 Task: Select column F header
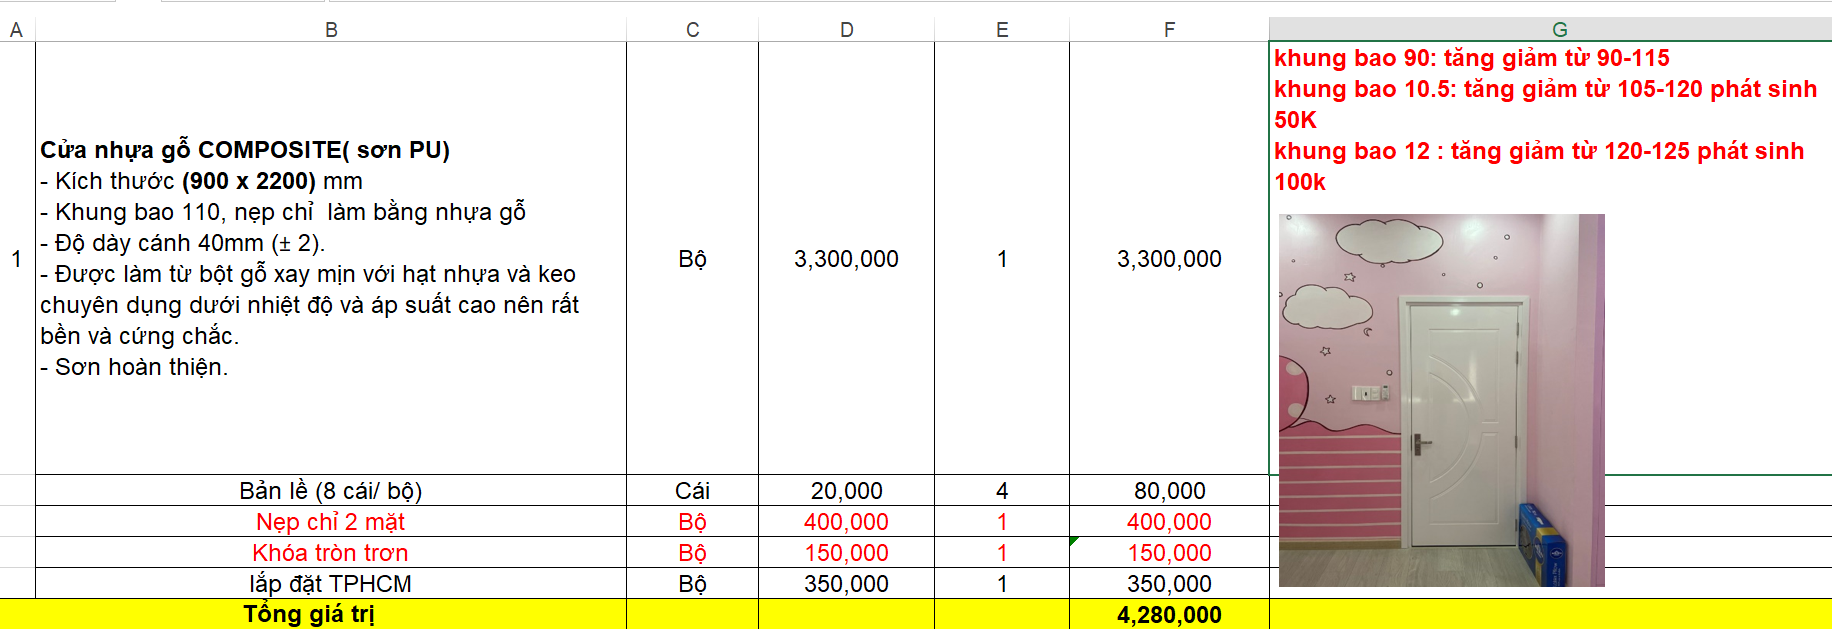click(x=1169, y=30)
